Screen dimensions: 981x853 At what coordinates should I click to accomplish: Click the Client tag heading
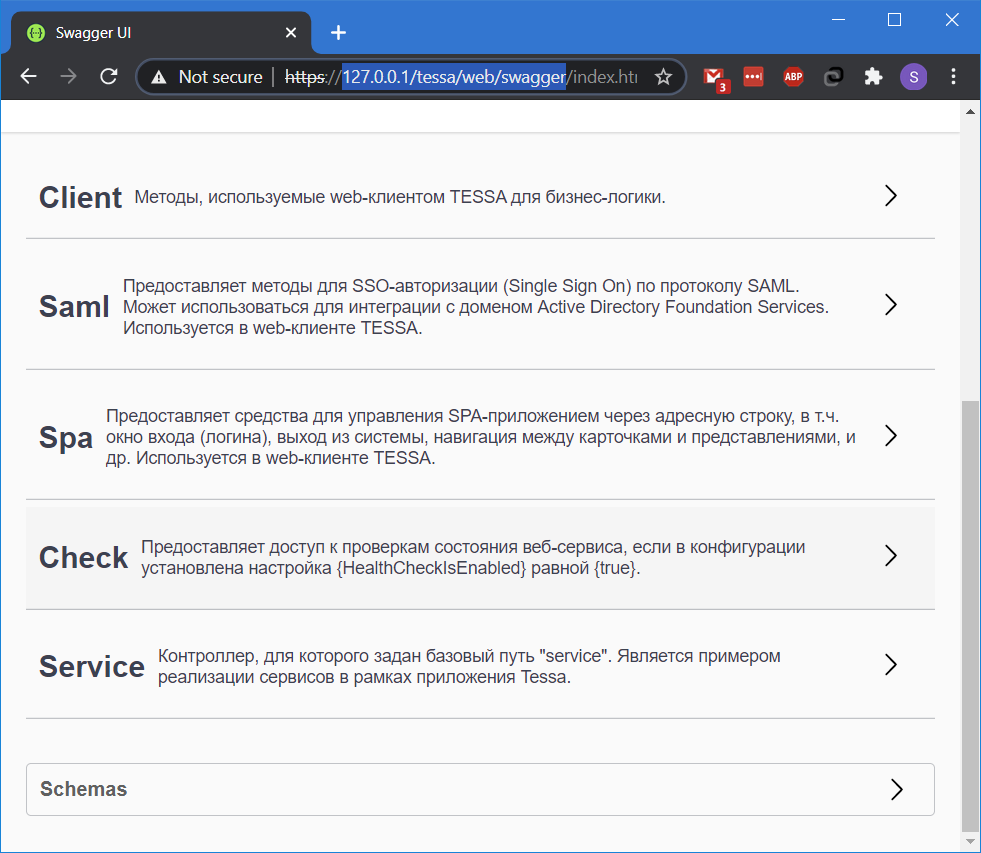point(80,198)
